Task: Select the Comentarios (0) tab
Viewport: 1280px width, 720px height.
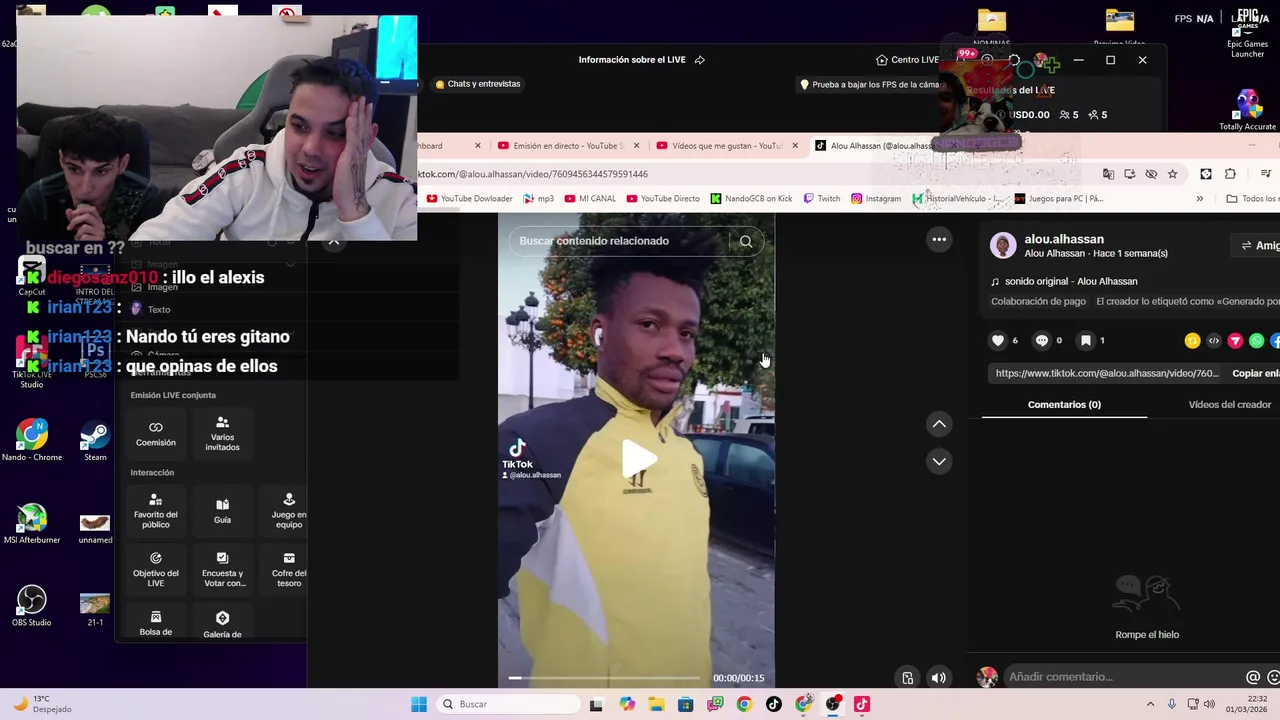Action: 1064,404
